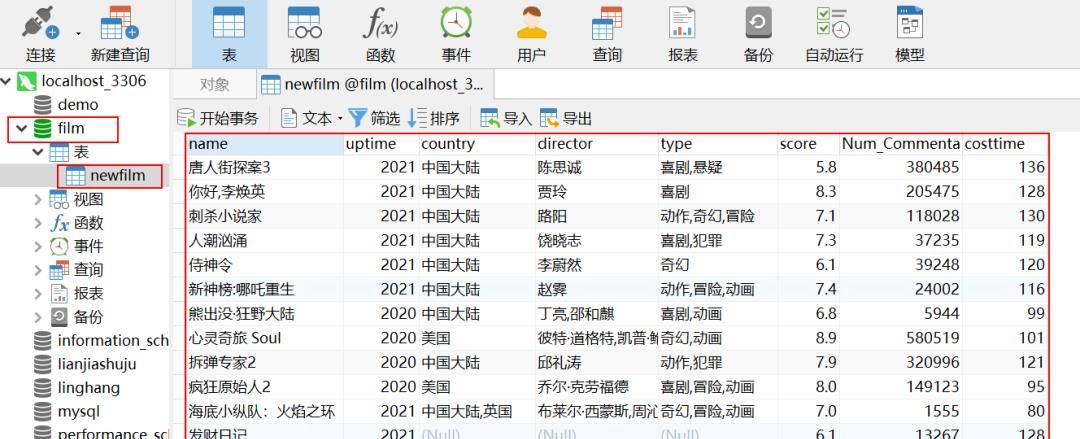Click the costtime column header

(1004, 144)
